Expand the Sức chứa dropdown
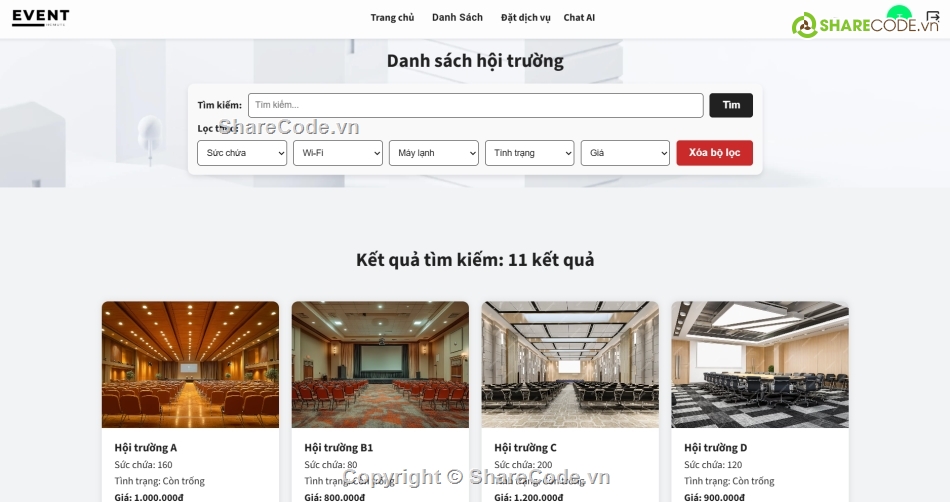Screen dimensions: 950x502 click(242, 153)
